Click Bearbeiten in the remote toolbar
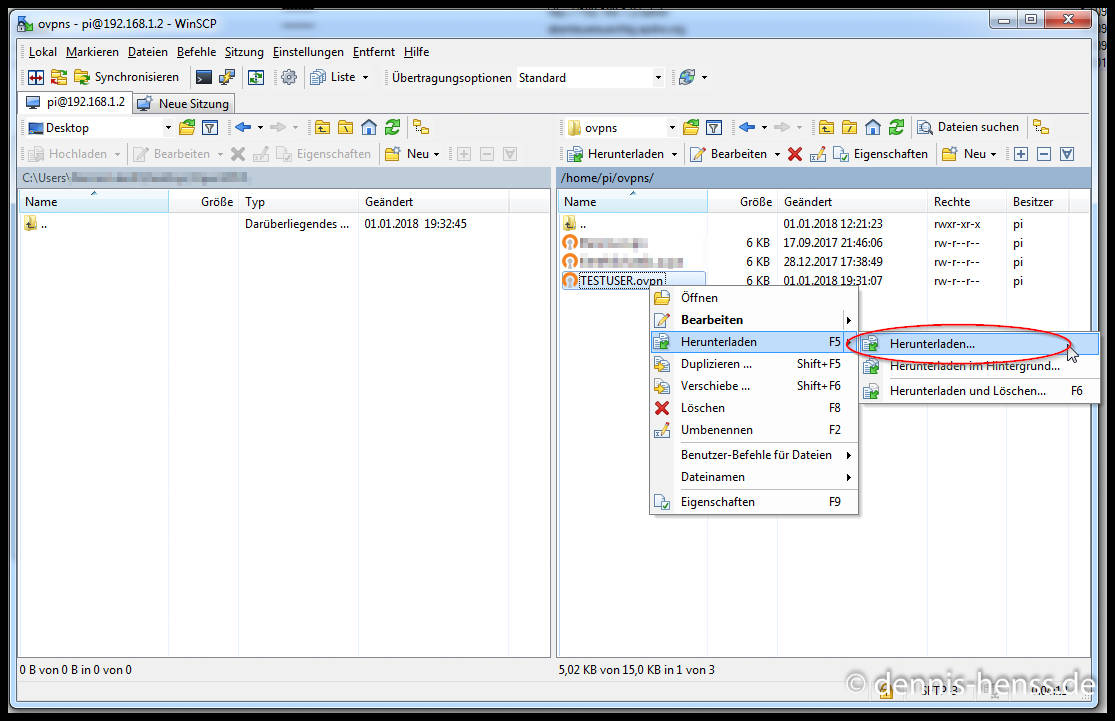This screenshot has width=1115, height=721. [x=729, y=154]
